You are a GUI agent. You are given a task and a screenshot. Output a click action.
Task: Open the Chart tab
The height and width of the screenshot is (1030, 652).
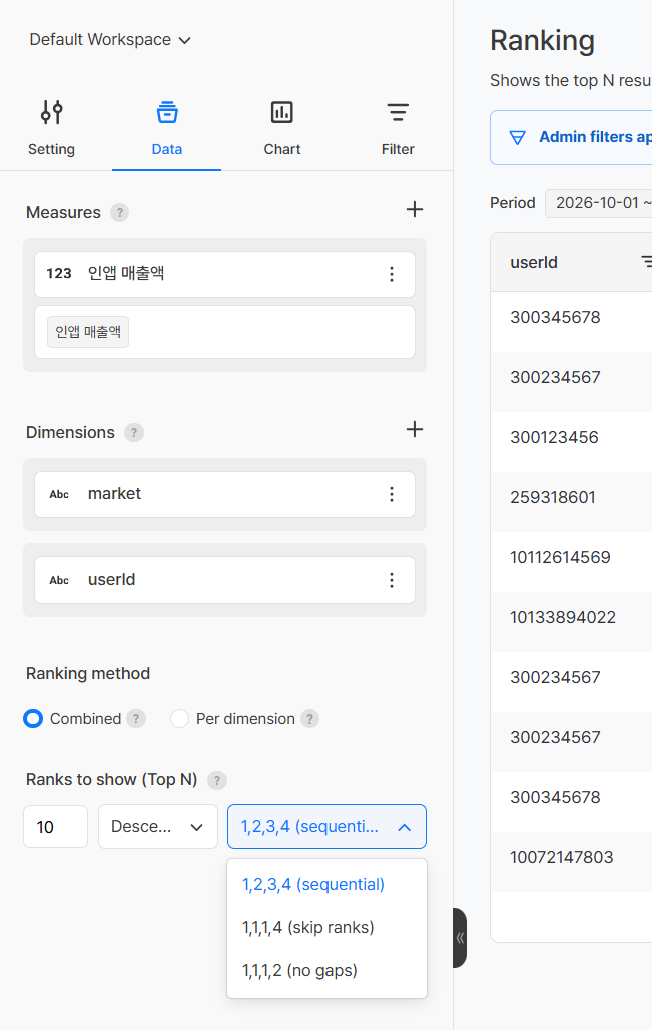click(282, 128)
